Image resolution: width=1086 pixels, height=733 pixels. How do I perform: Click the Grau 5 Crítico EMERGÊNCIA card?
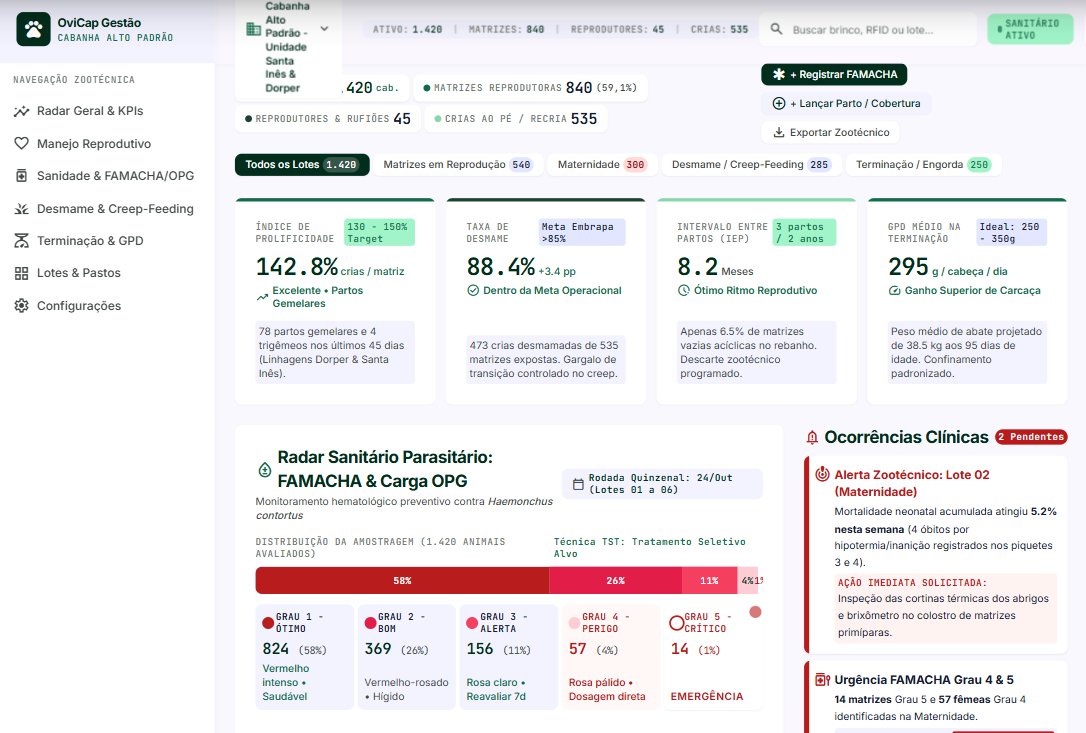pyautogui.click(x=711, y=657)
